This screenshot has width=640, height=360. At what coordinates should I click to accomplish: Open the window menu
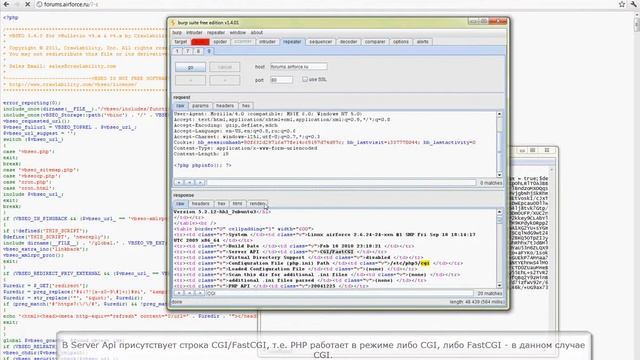238,33
